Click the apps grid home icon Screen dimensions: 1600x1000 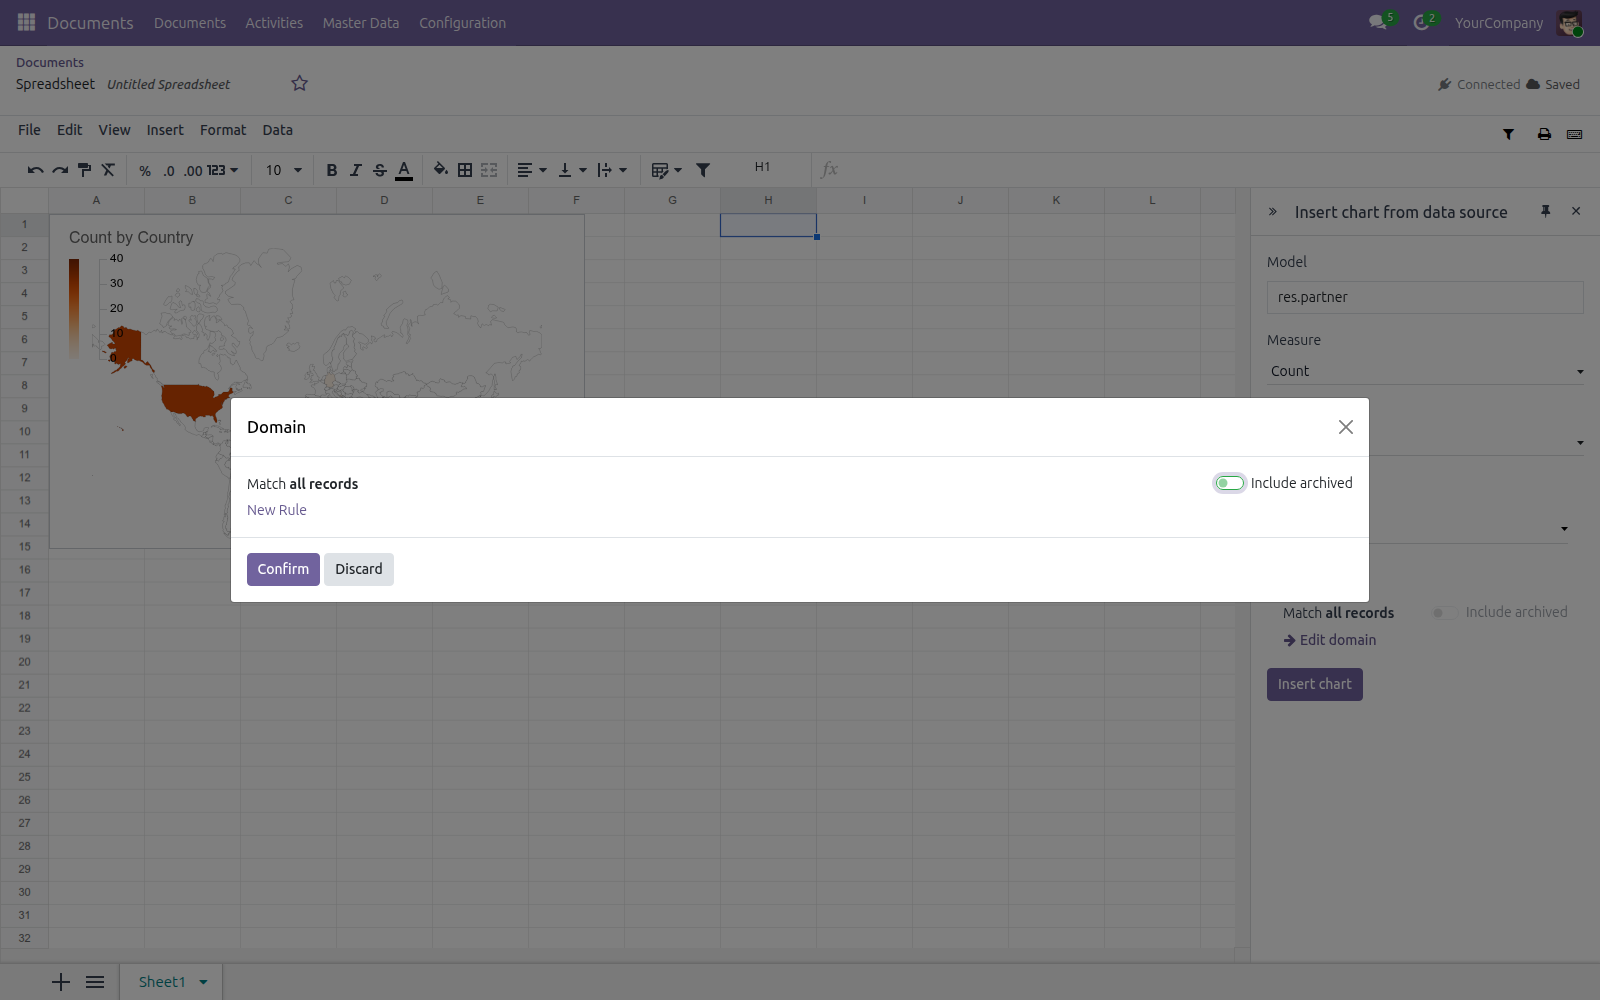click(26, 22)
